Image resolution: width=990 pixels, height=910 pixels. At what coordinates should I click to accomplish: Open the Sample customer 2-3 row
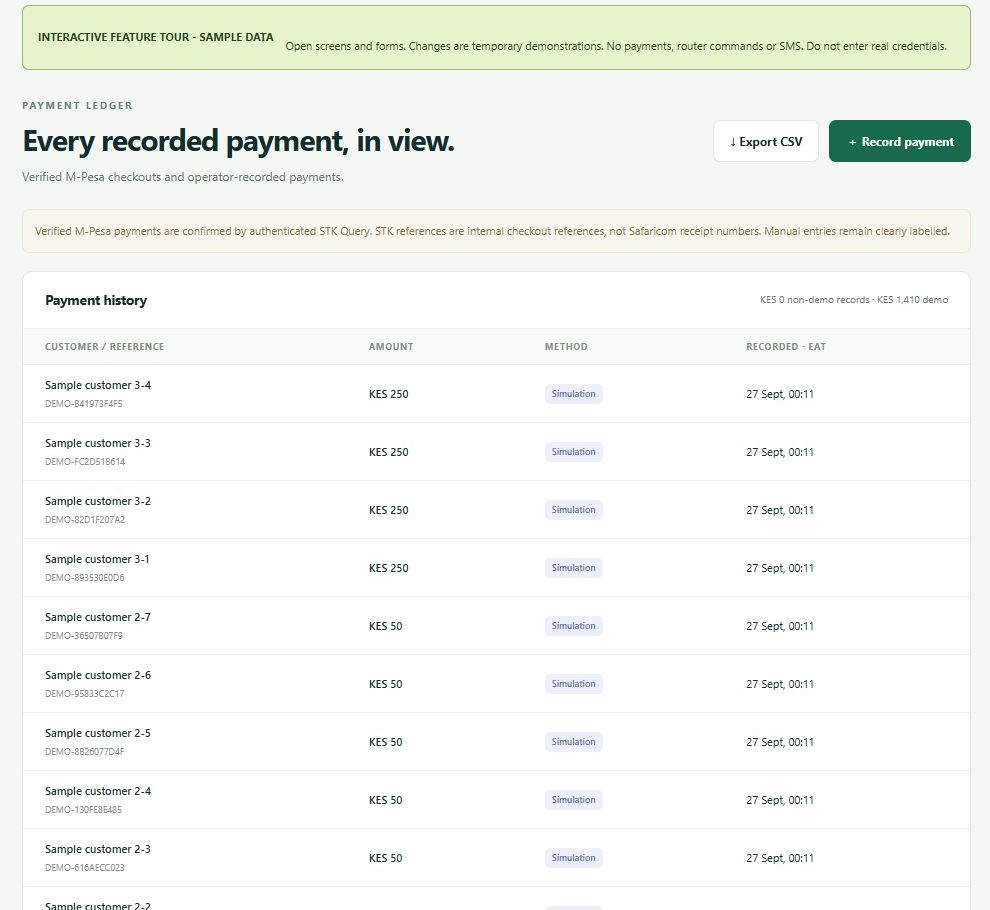tap(496, 858)
